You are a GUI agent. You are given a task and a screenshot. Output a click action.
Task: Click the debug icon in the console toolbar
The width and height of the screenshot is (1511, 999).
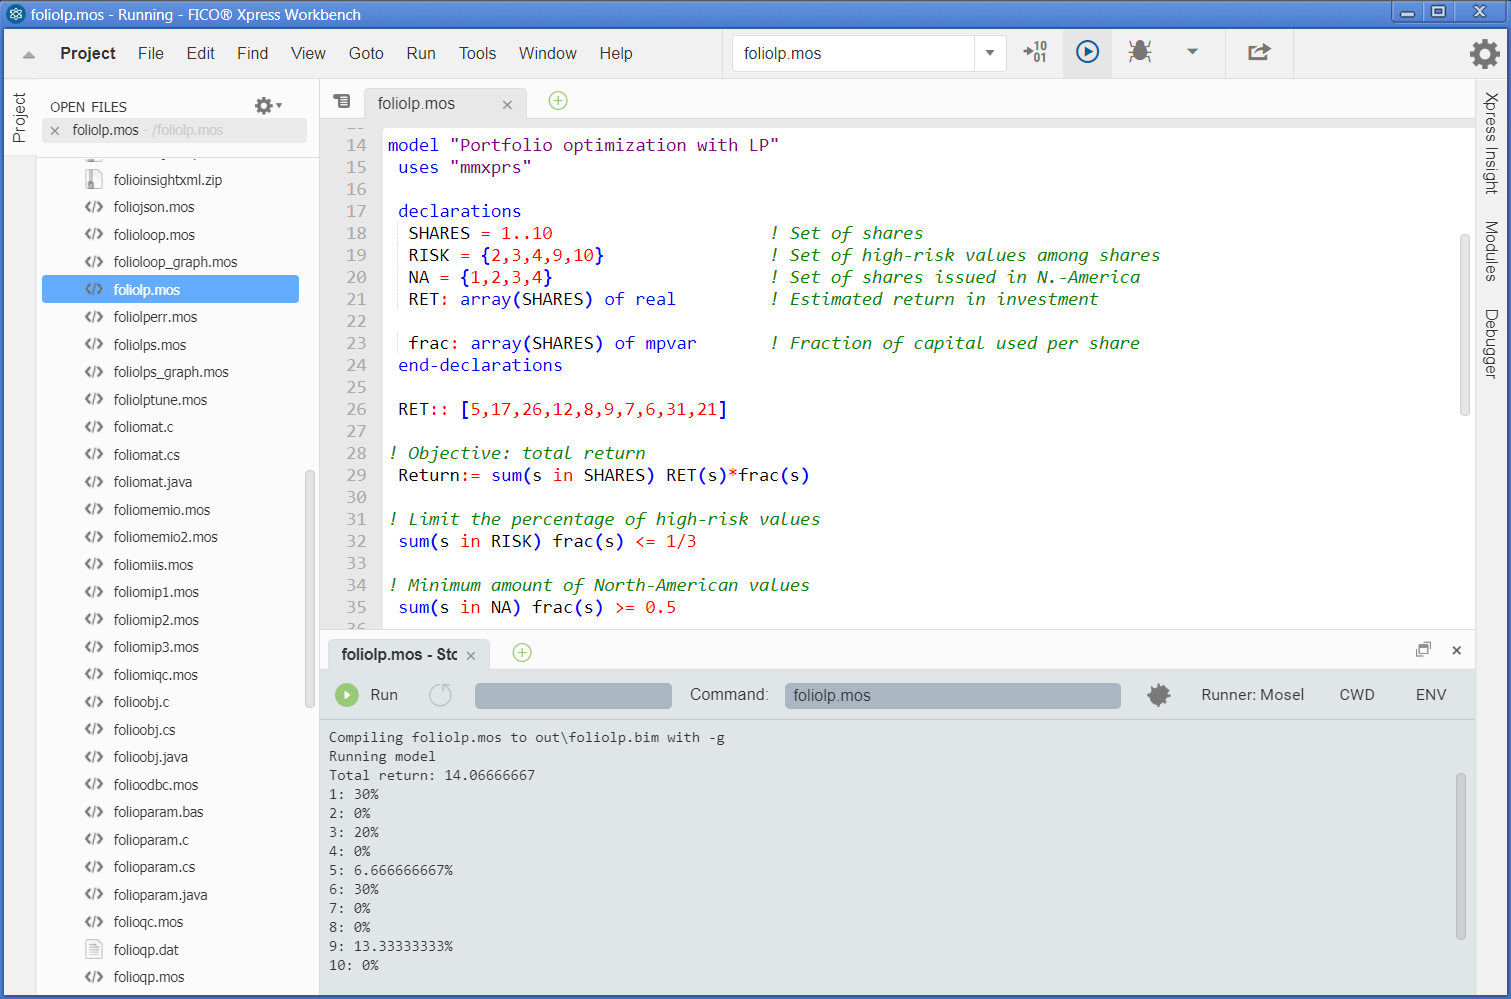click(1158, 694)
